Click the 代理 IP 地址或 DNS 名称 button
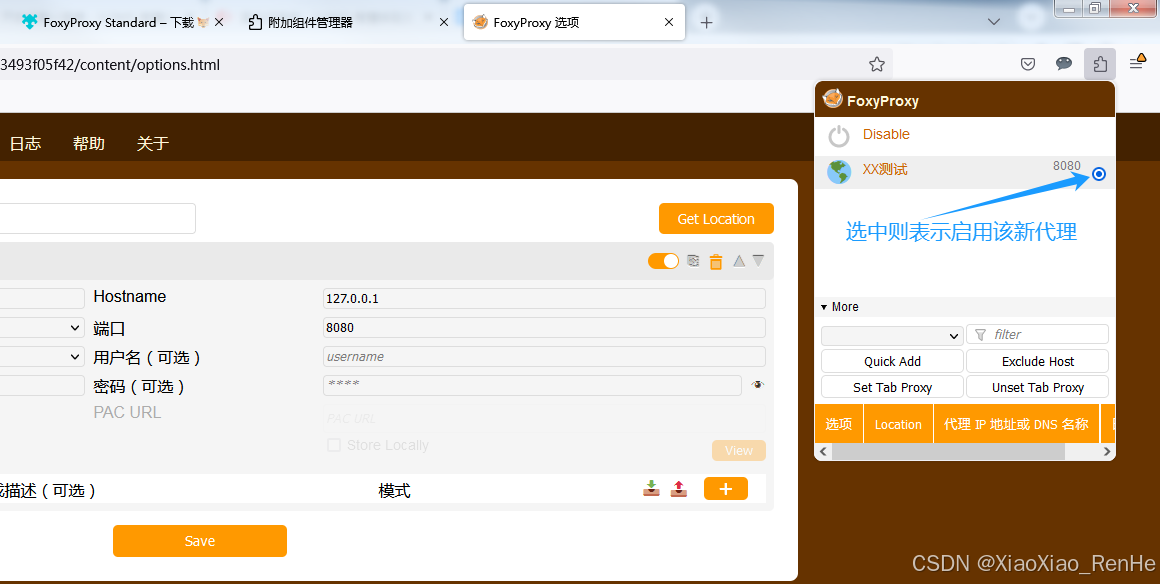 1016,424
